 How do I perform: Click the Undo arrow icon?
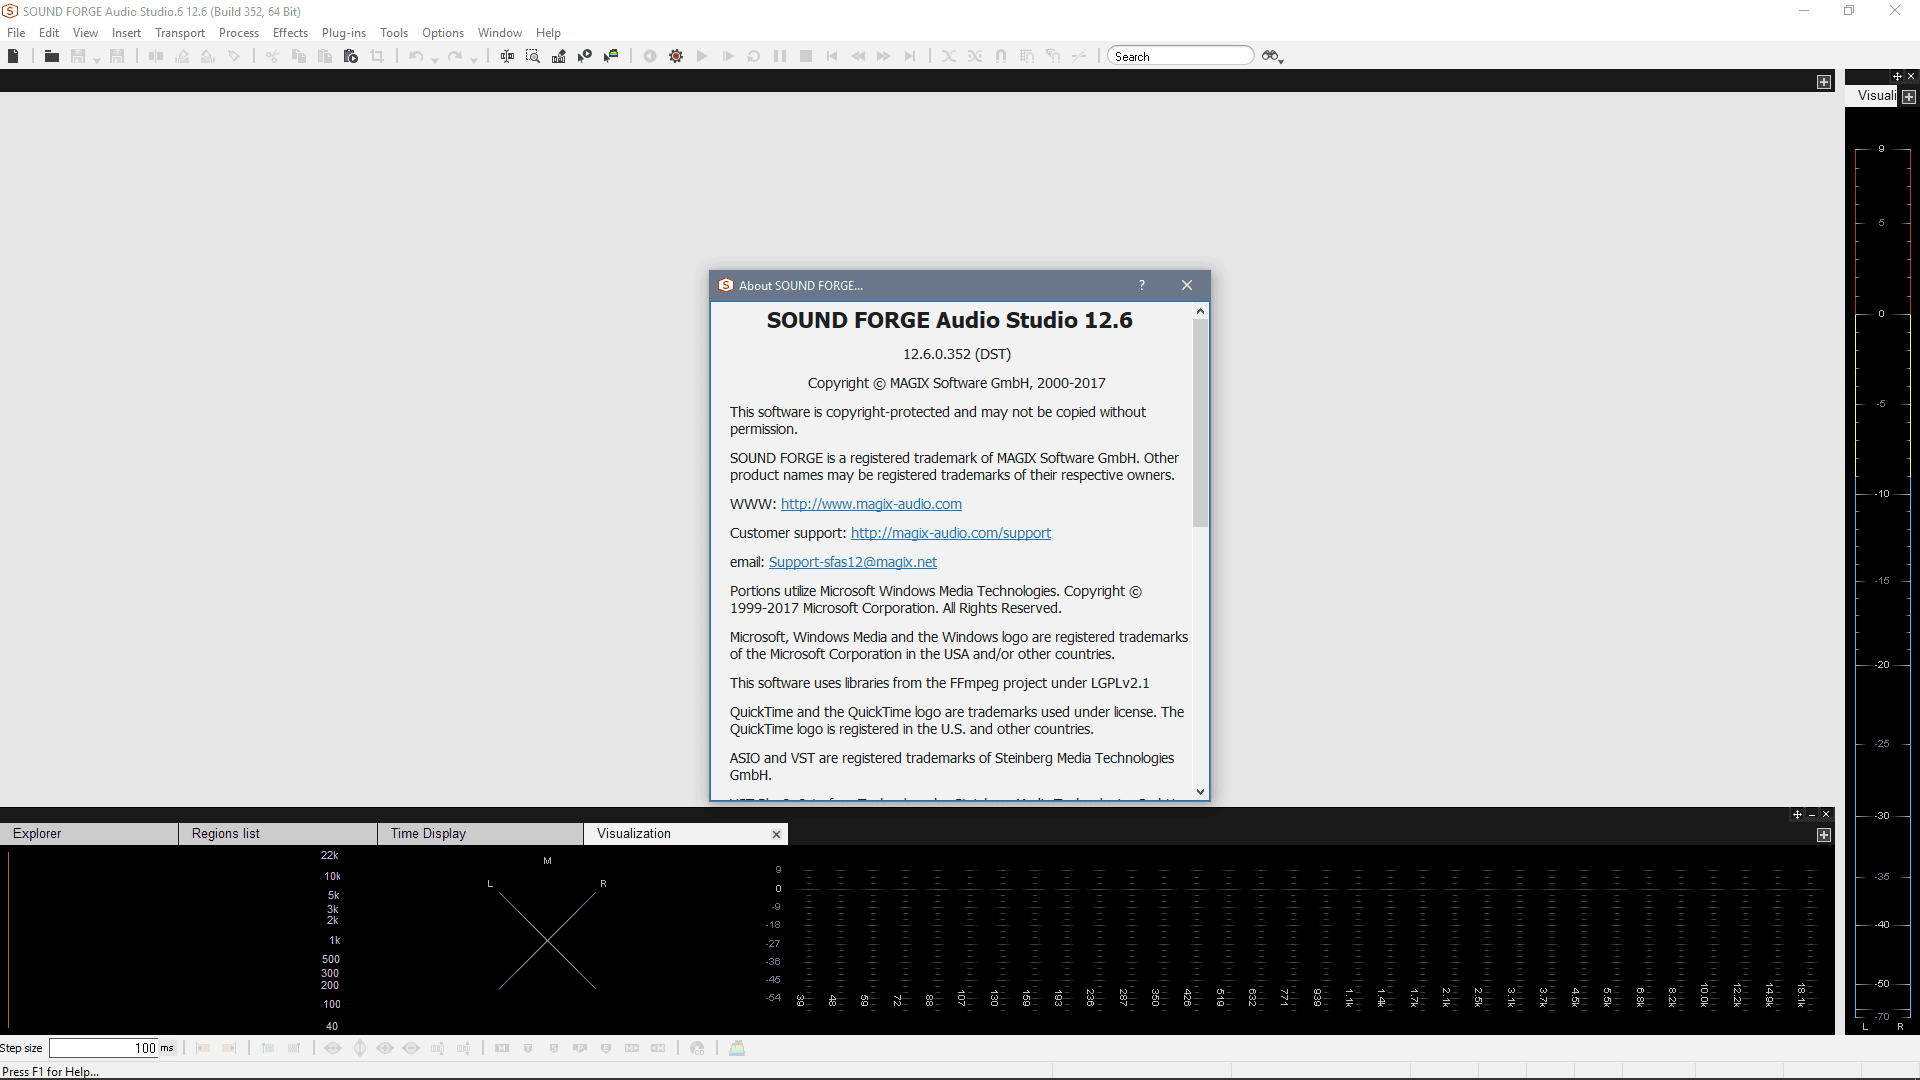(x=416, y=56)
